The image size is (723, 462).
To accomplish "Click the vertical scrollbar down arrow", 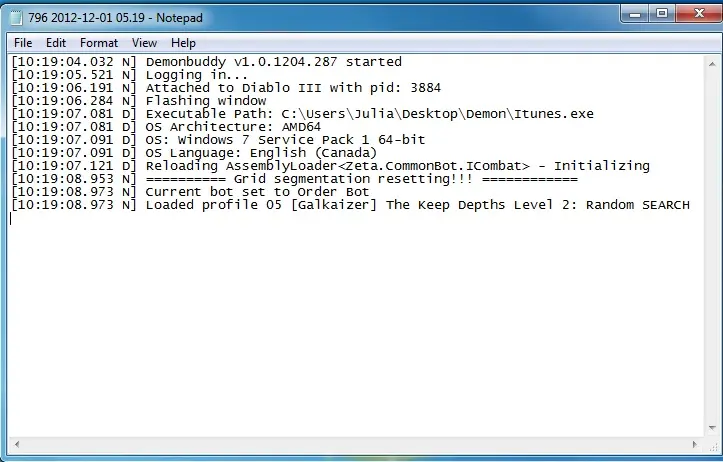I will (712, 428).
